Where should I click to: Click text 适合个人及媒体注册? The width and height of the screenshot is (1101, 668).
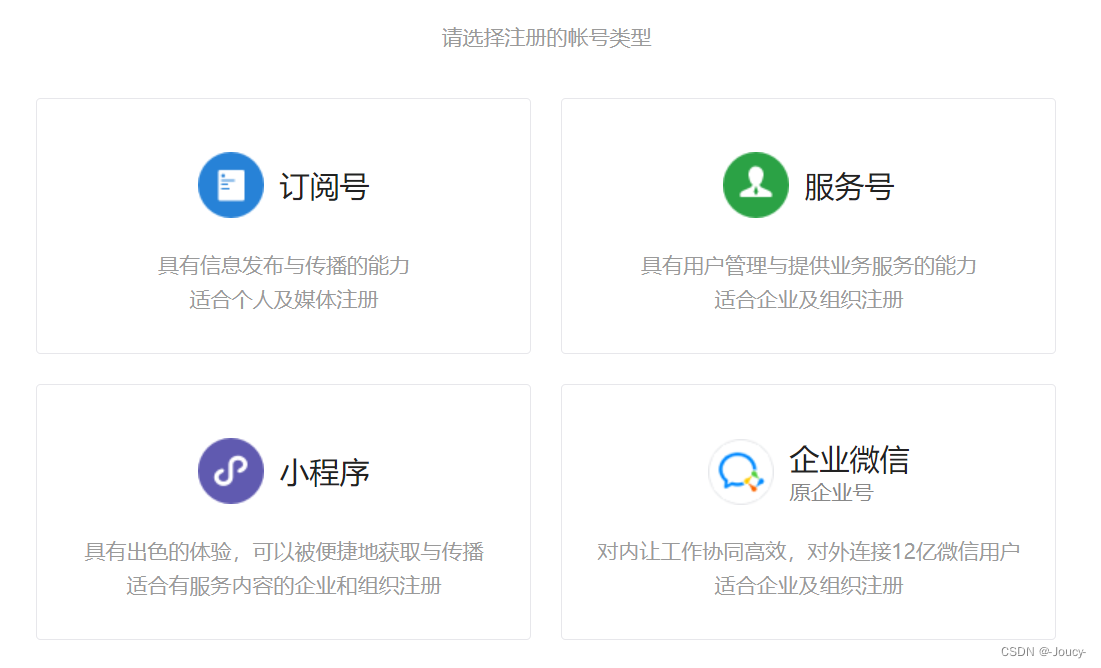(284, 300)
